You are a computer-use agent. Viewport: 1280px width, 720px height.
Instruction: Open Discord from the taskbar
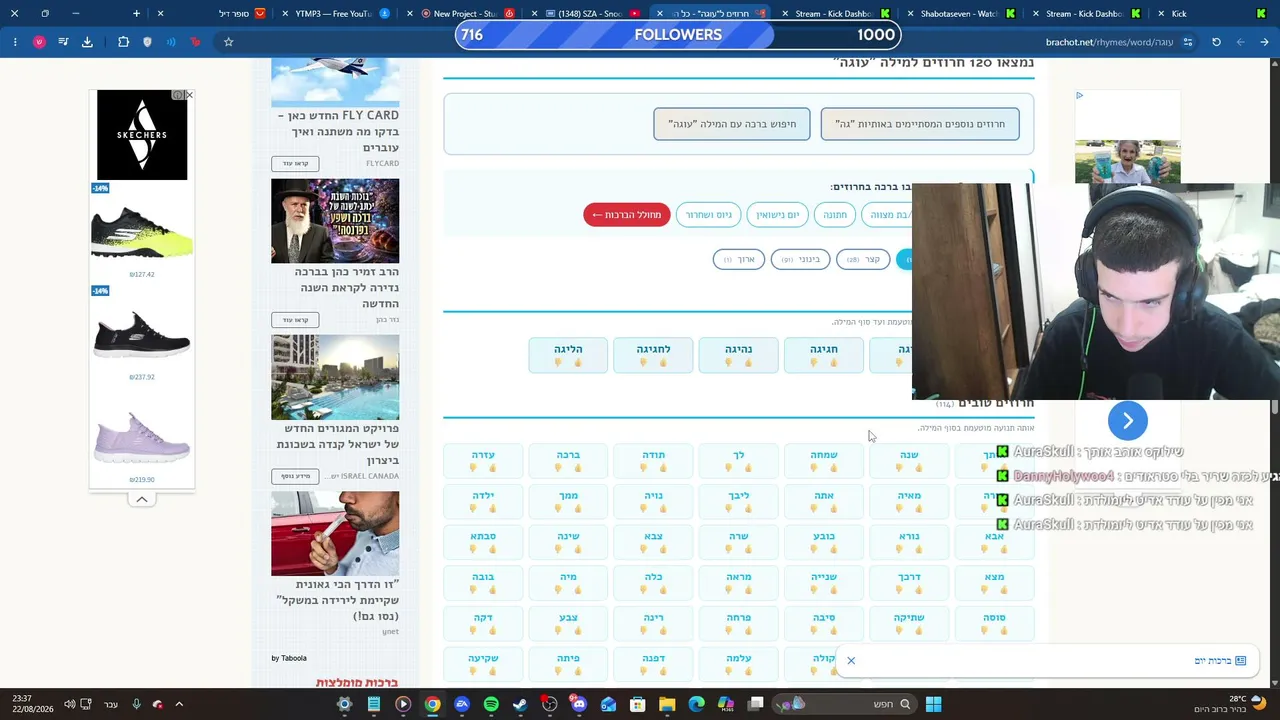tap(579, 704)
